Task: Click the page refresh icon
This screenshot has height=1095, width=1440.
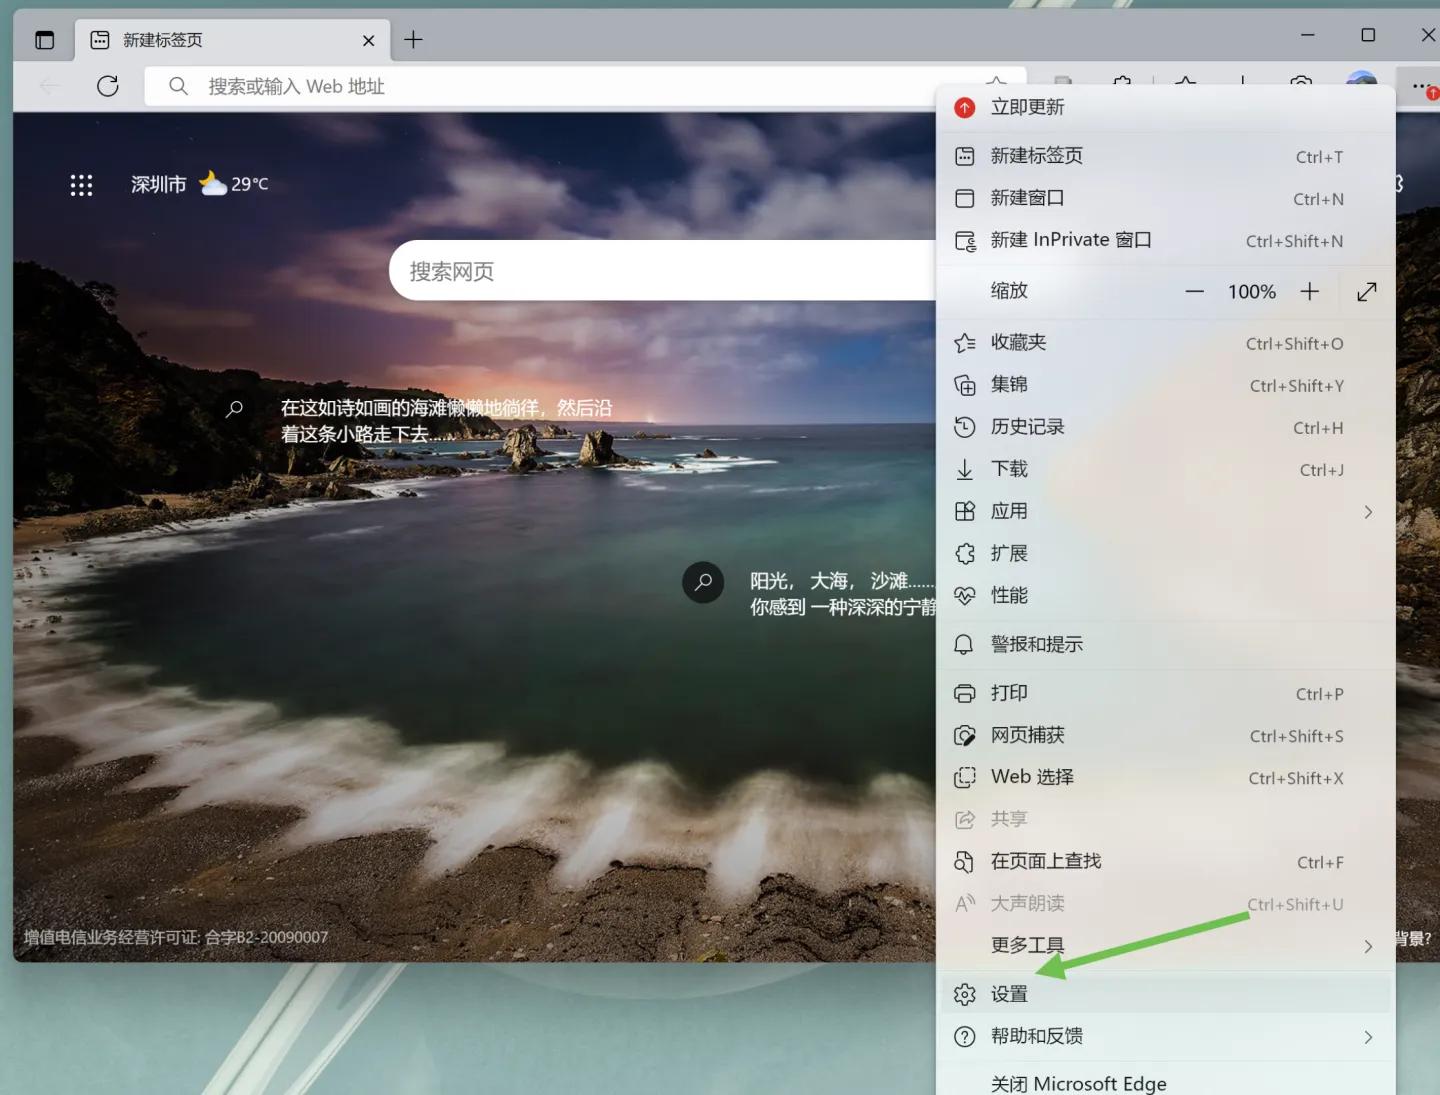Action: coord(108,86)
